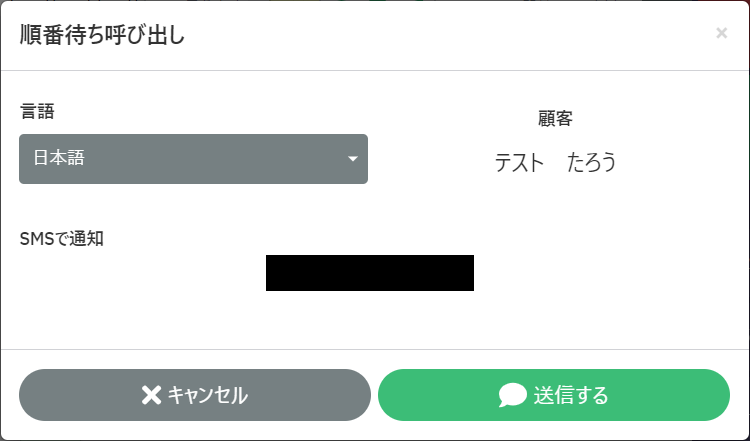
Task: Click the blacked-out SMS phone number field
Action: 370,273
